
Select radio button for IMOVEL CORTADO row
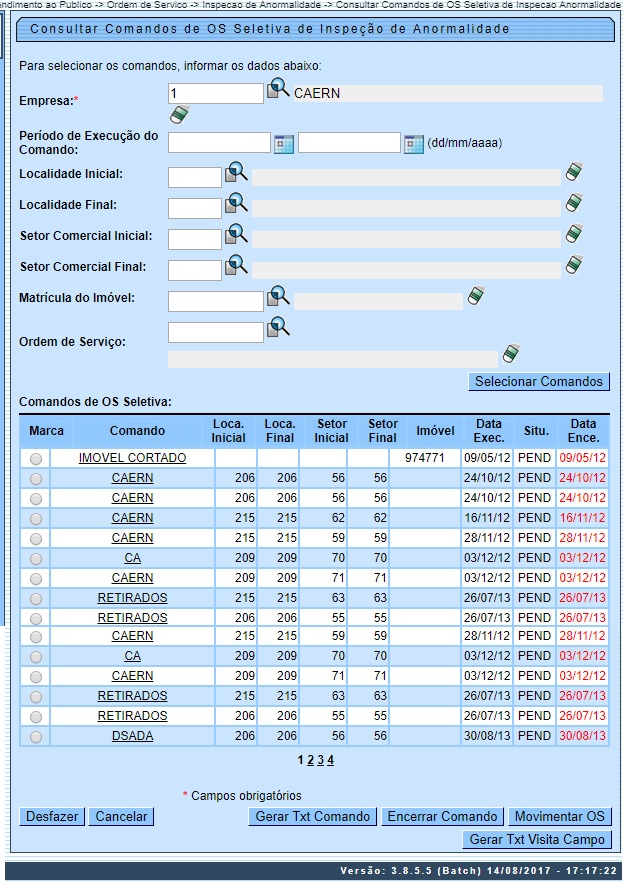point(37,459)
